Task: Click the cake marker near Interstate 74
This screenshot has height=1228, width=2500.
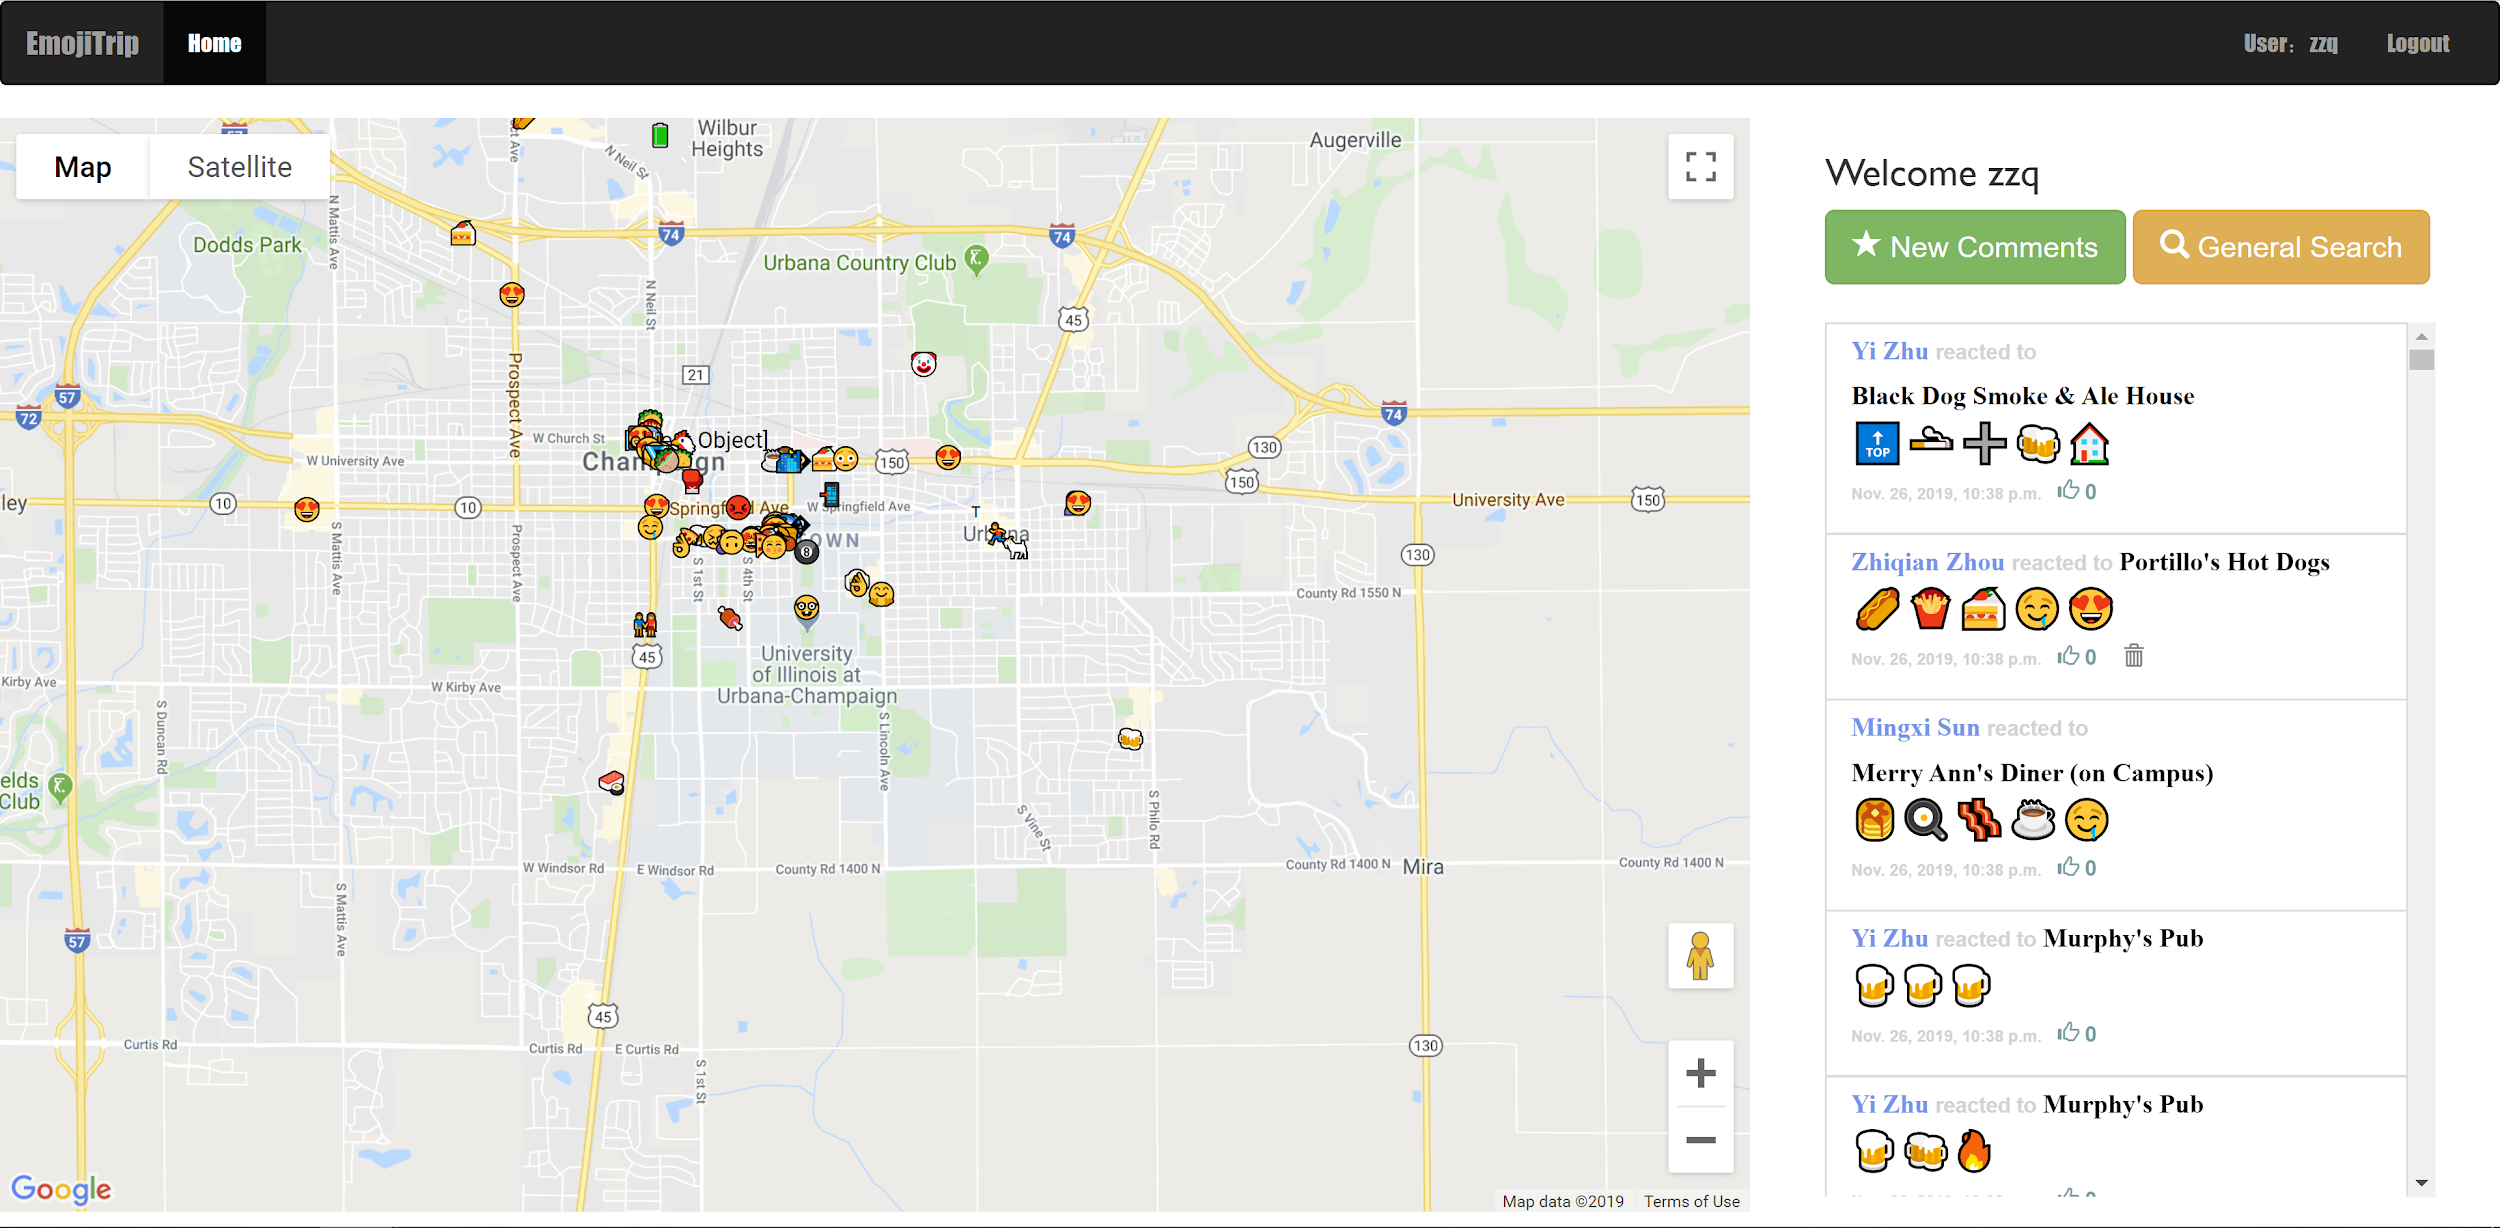Action: click(463, 234)
